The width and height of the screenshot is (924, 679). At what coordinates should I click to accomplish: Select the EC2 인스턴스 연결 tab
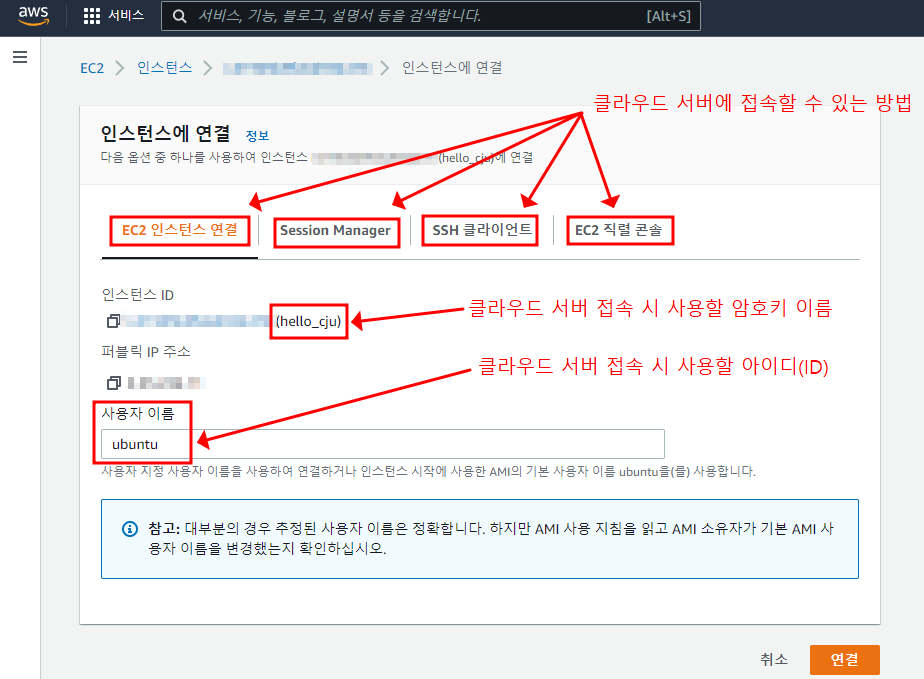180,230
